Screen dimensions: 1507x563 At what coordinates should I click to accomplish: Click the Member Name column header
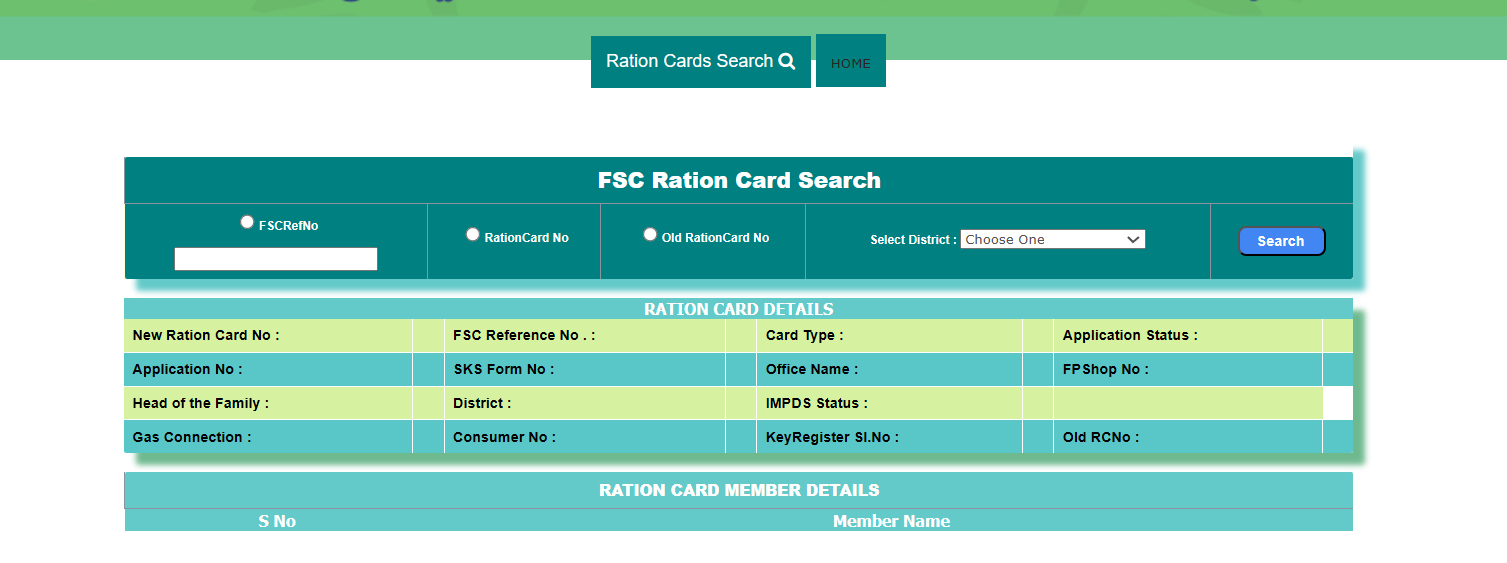pyautogui.click(x=891, y=521)
